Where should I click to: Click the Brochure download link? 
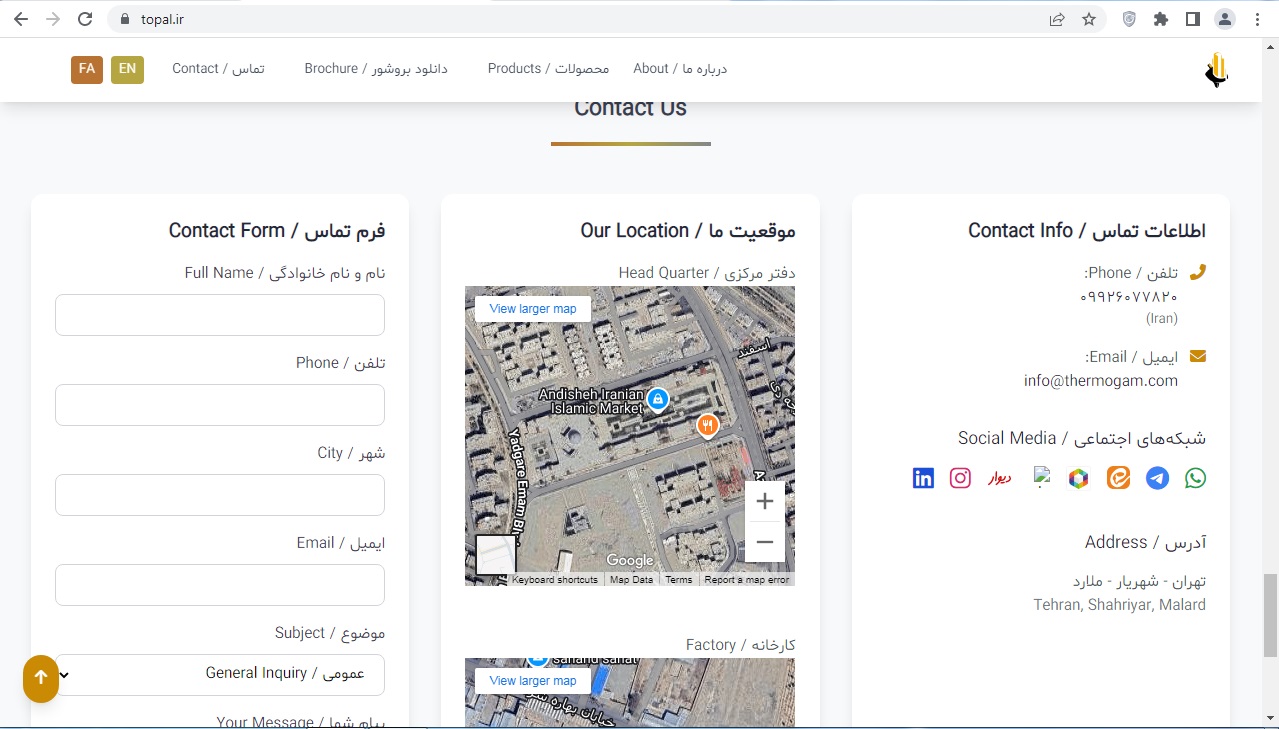click(x=377, y=68)
